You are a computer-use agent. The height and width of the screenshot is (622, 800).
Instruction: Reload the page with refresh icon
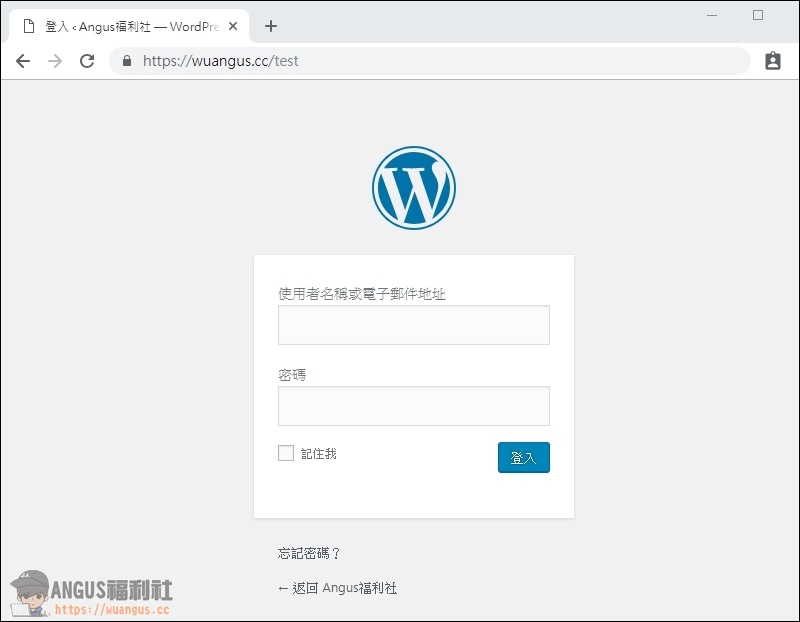pyautogui.click(x=87, y=61)
